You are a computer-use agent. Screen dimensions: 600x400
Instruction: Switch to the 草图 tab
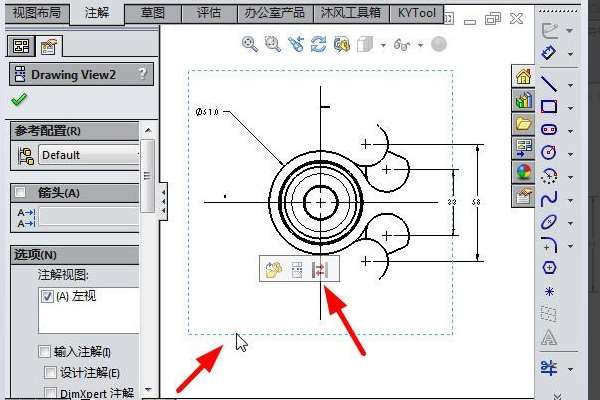coord(153,13)
